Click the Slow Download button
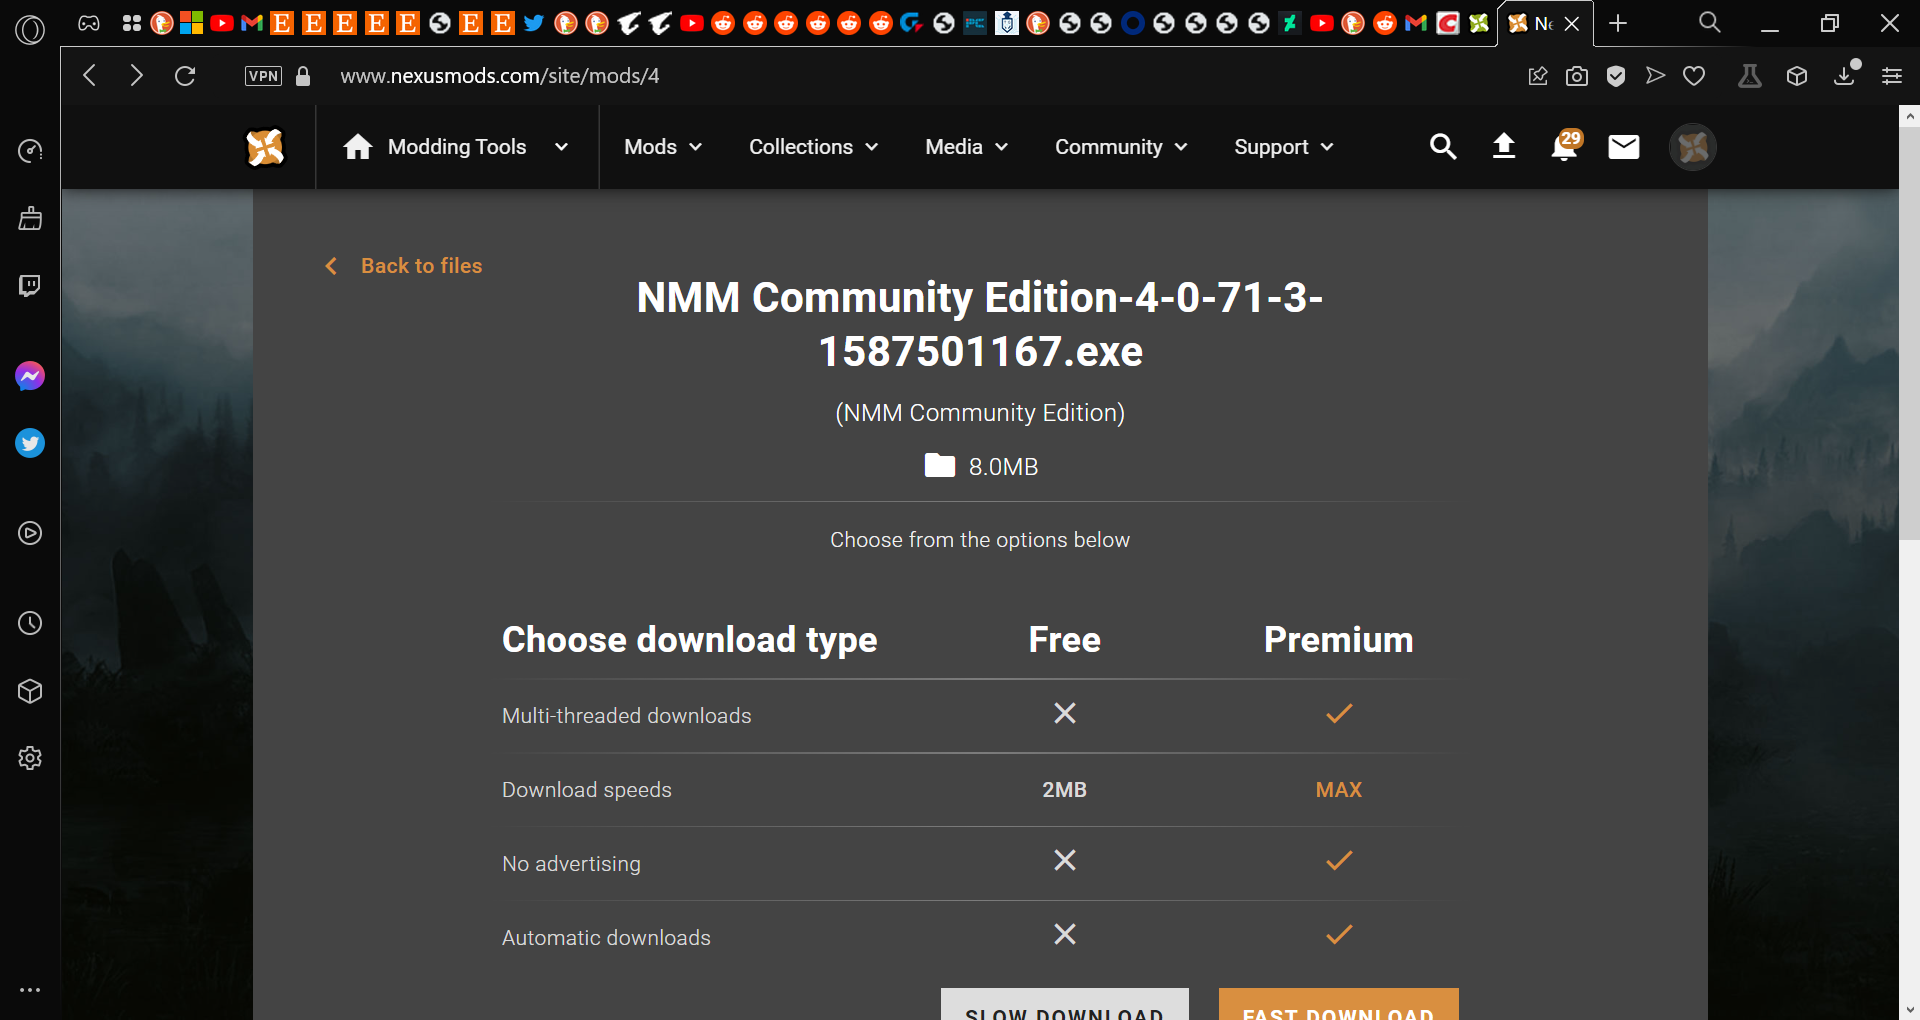 pos(1064,1005)
